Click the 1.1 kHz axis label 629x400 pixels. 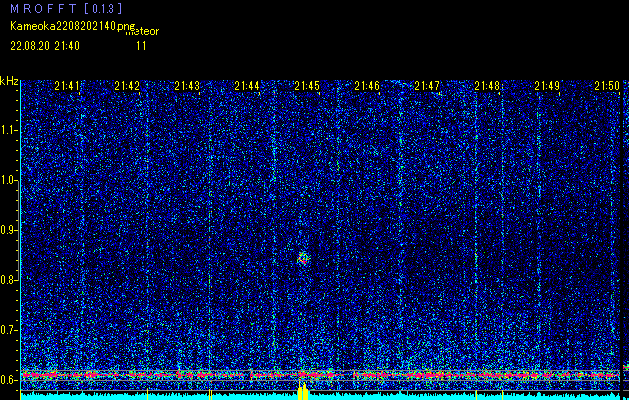9,130
